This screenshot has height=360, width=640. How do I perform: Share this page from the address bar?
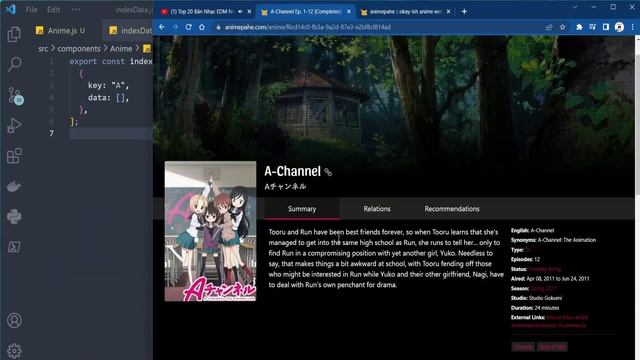(549, 27)
